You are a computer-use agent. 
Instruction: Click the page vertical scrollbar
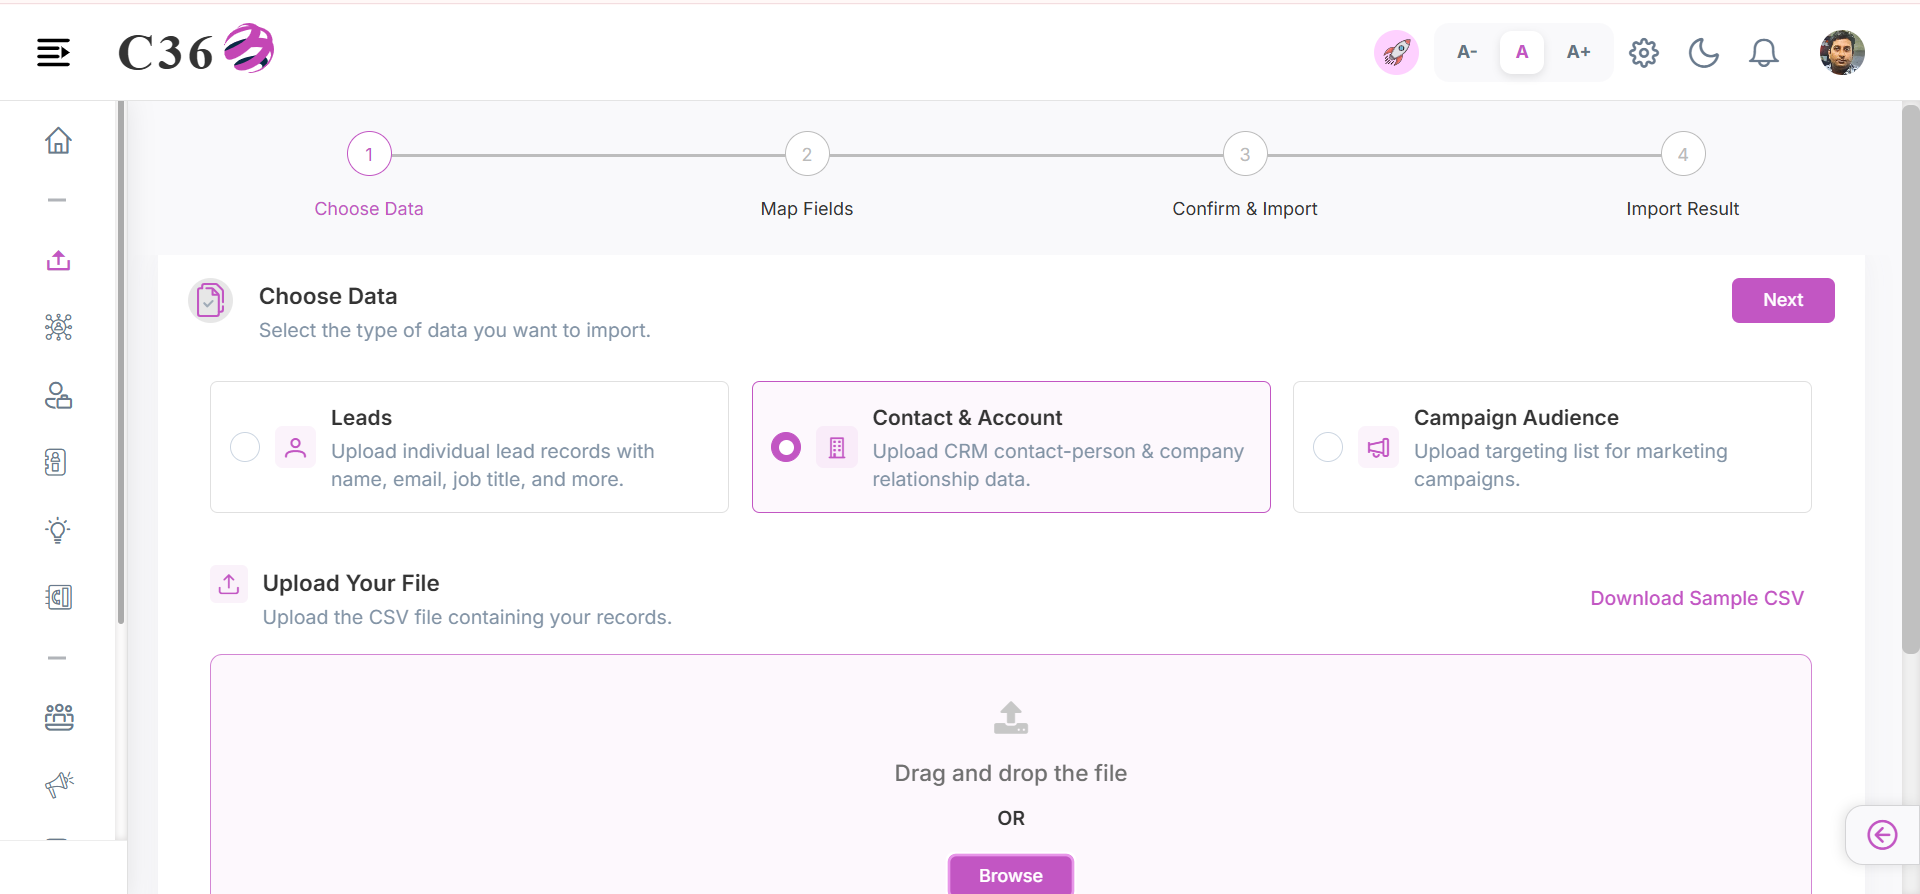coord(1910,380)
